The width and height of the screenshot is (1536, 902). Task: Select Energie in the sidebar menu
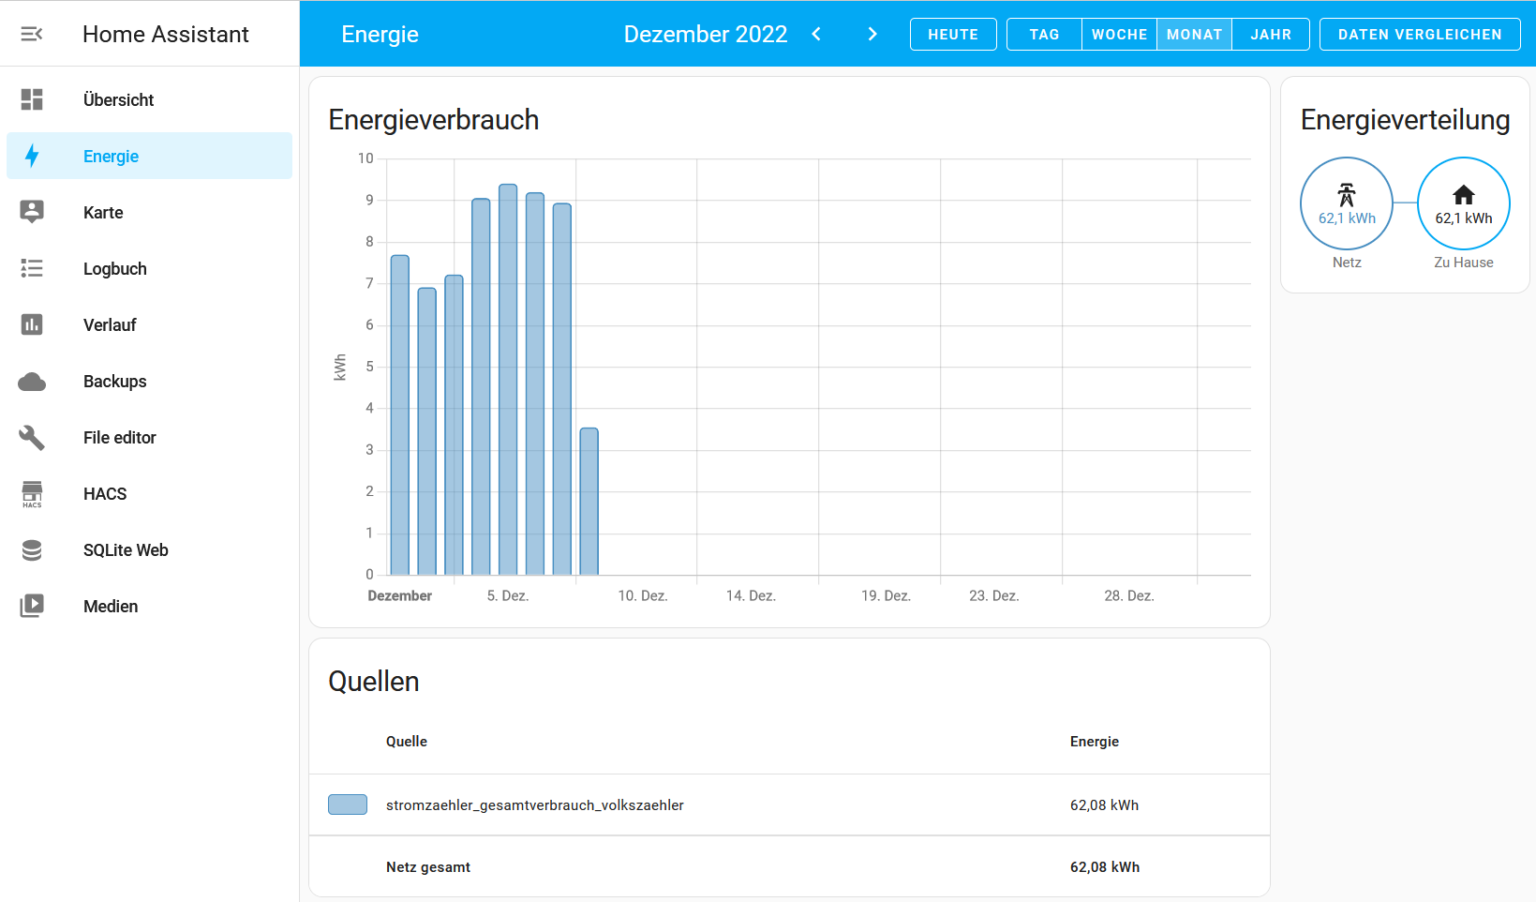(x=110, y=156)
